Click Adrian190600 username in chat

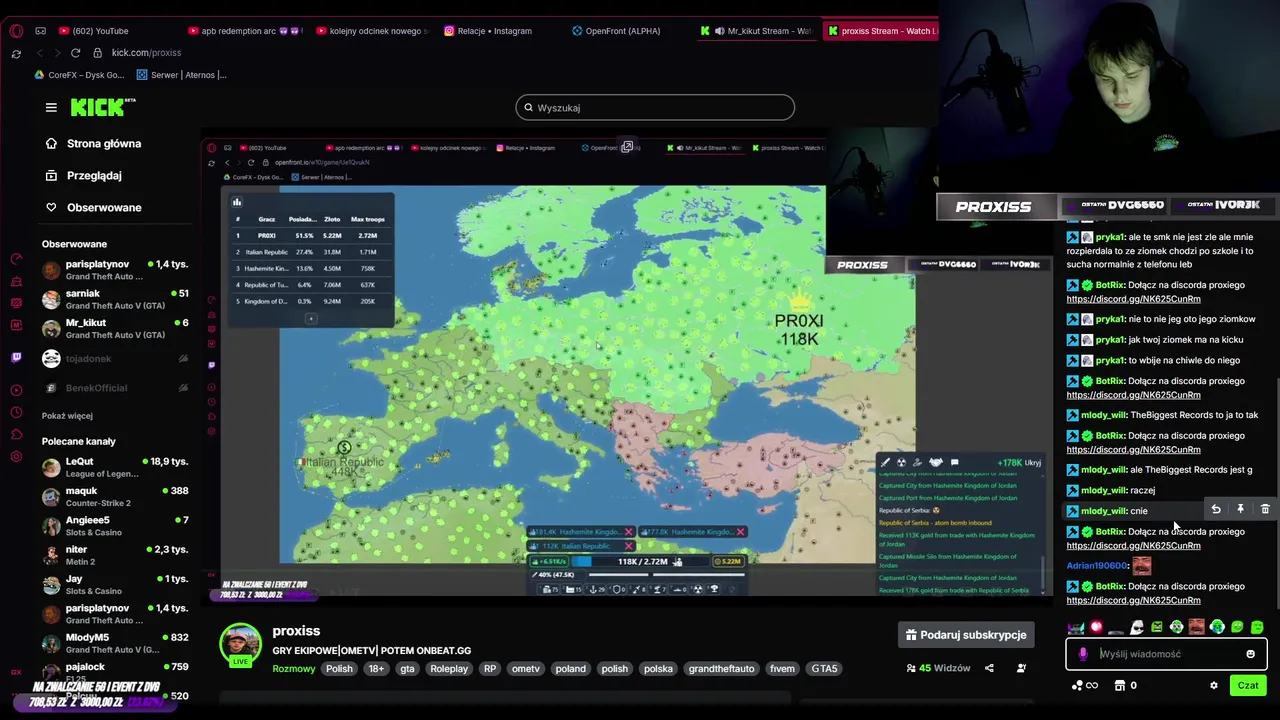(1097, 566)
